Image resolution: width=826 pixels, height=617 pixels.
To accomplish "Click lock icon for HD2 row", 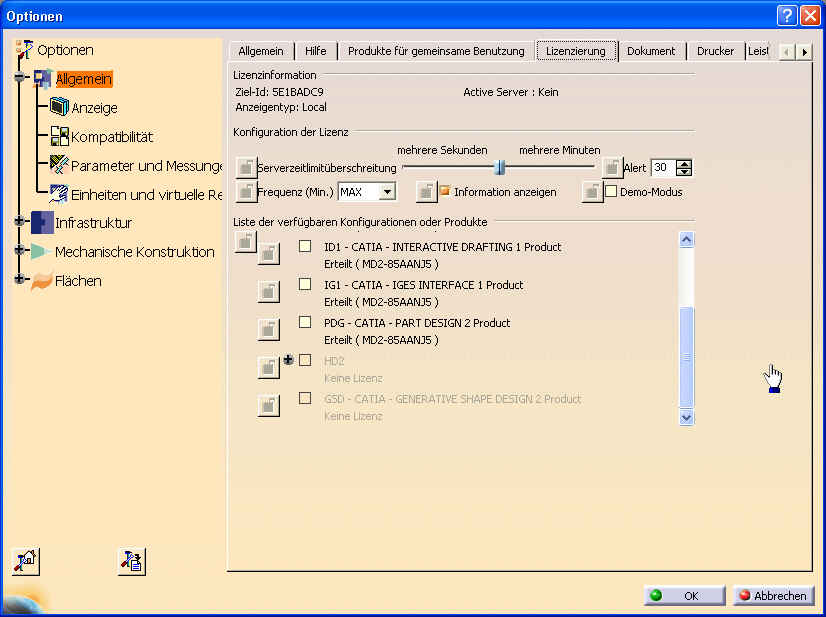I will click(268, 368).
